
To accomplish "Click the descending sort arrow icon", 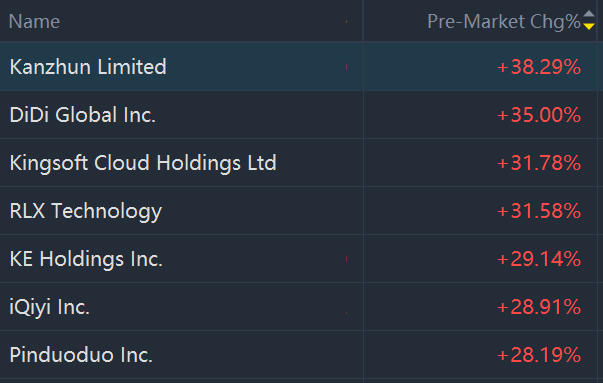I will (x=589, y=27).
